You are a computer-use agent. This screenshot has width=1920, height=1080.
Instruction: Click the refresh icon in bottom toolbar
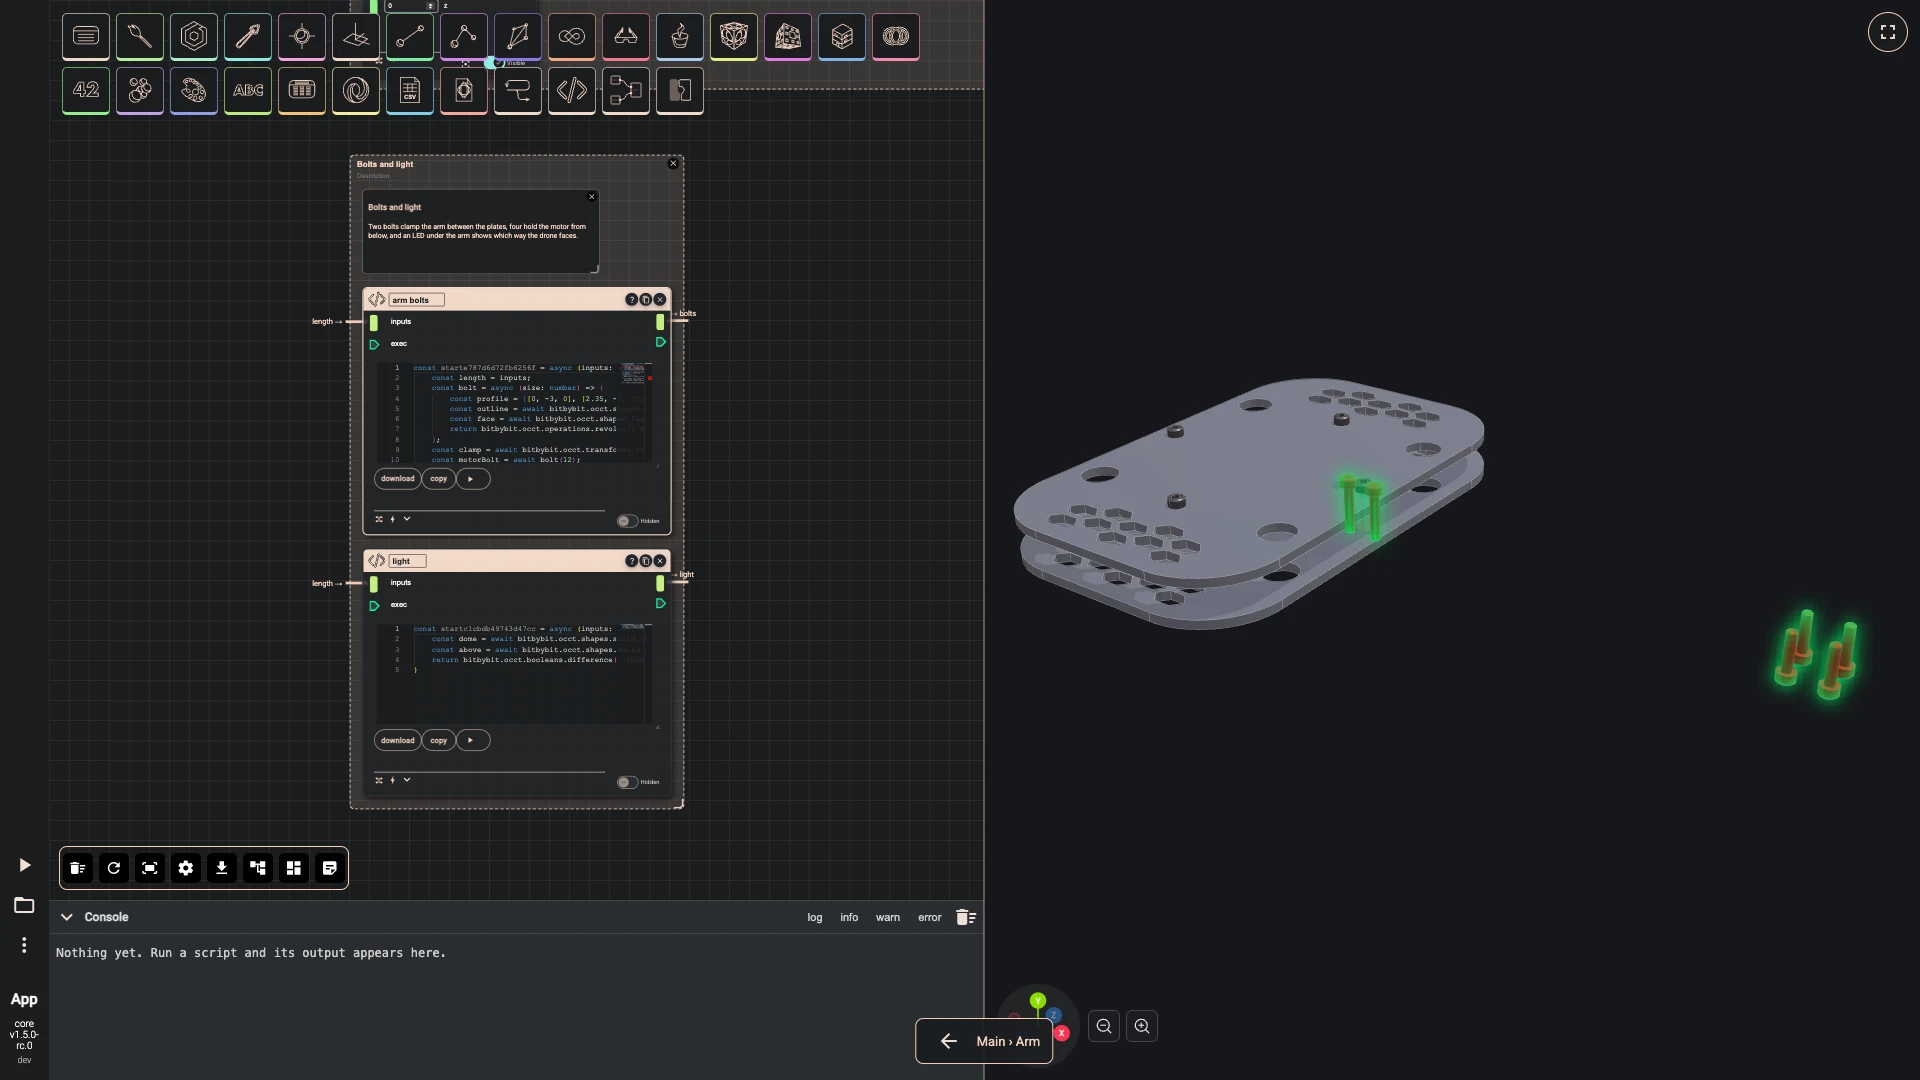click(114, 868)
